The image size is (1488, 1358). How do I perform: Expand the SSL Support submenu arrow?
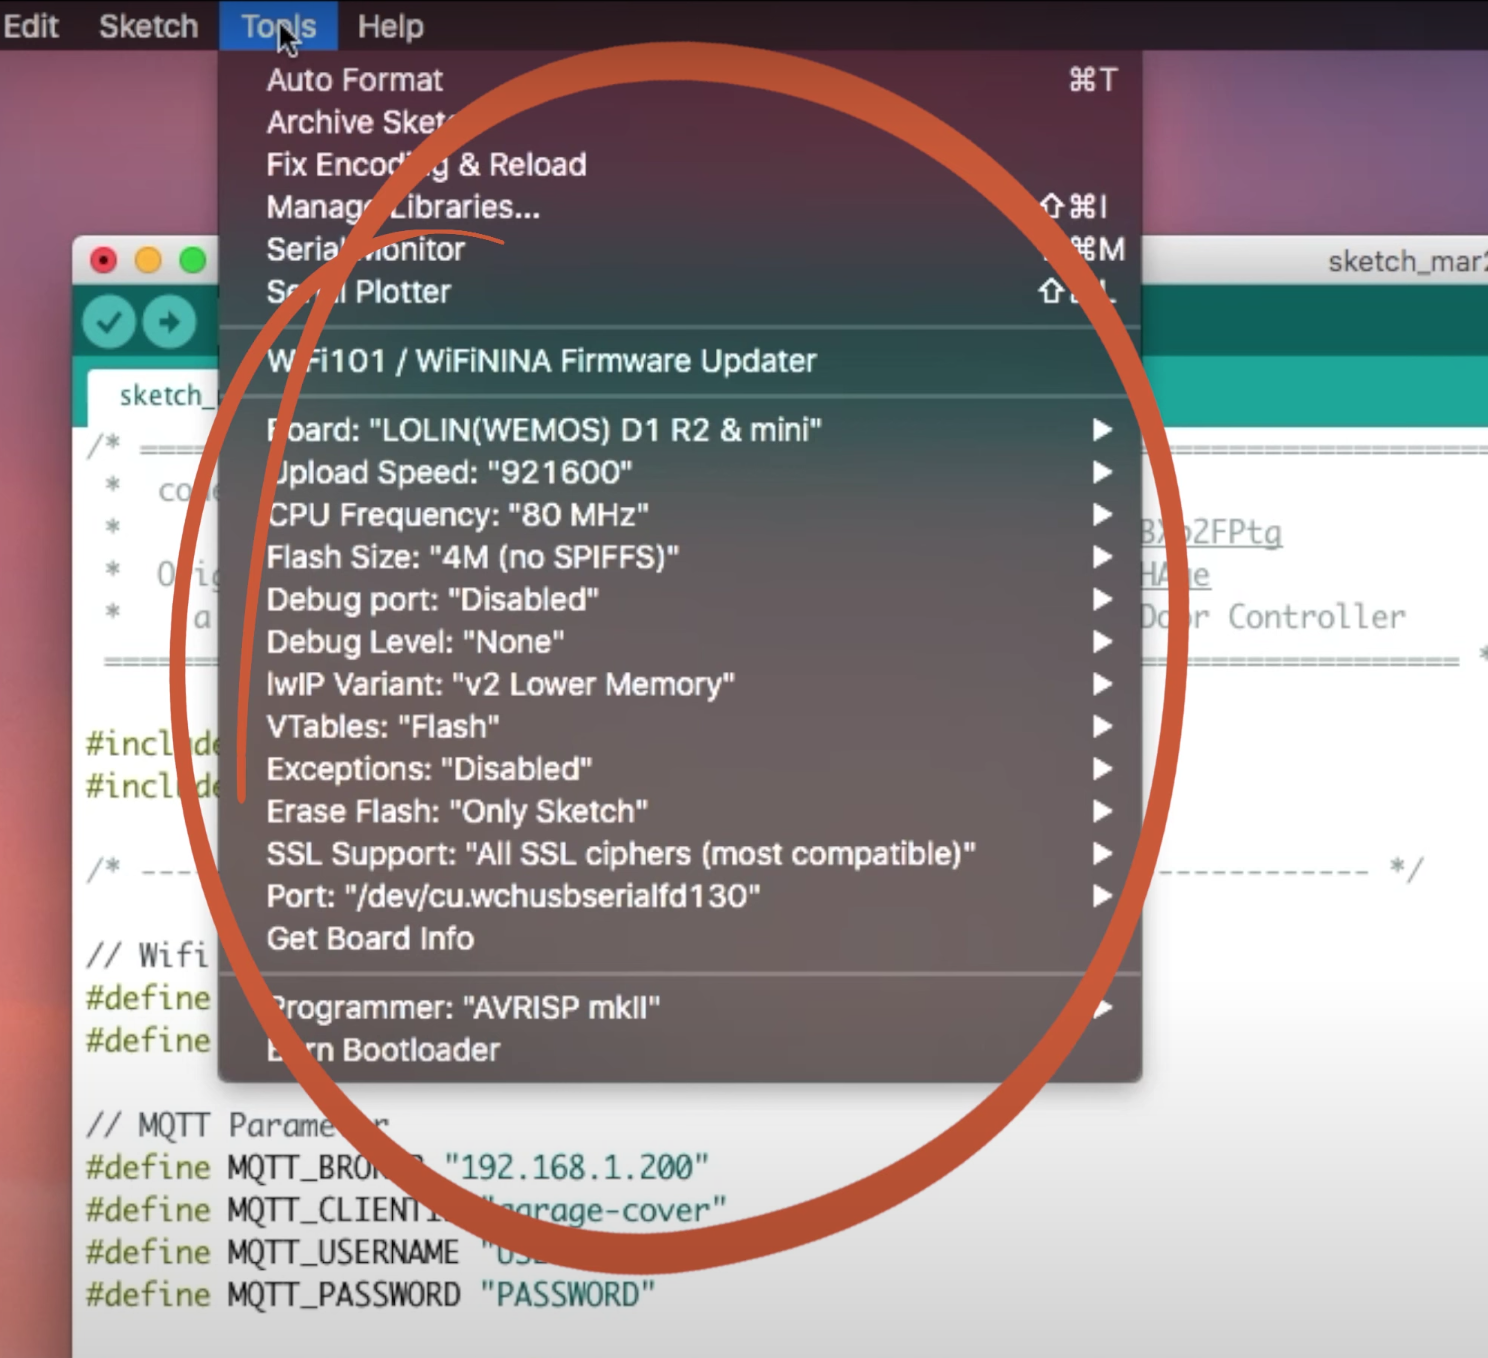1102,854
